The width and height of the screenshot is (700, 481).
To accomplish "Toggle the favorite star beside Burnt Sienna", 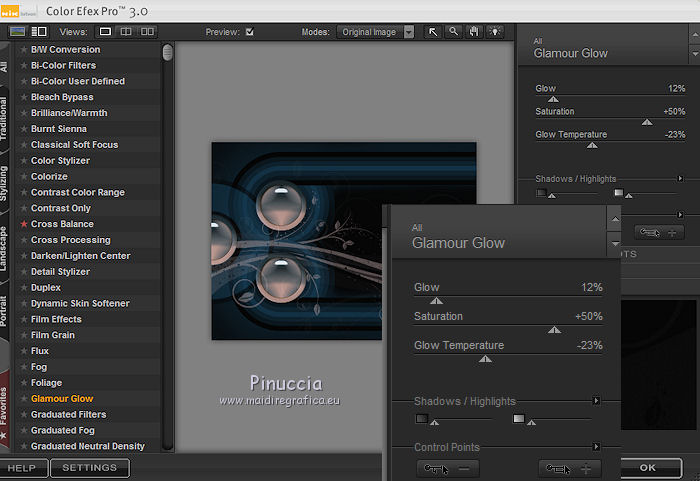I will (24, 129).
